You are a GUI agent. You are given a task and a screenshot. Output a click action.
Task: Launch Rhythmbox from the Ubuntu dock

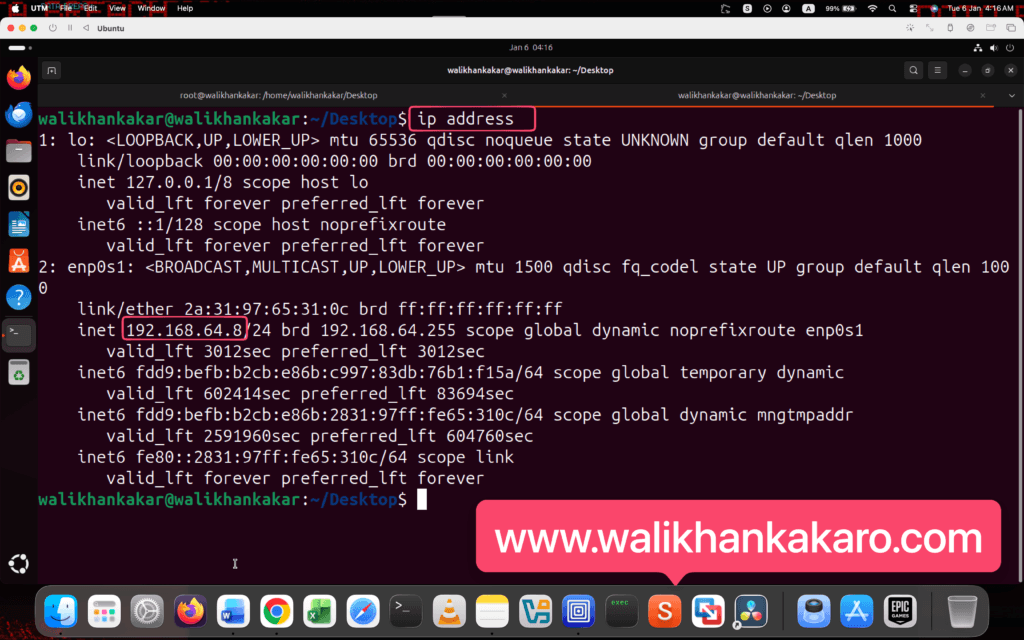point(18,188)
